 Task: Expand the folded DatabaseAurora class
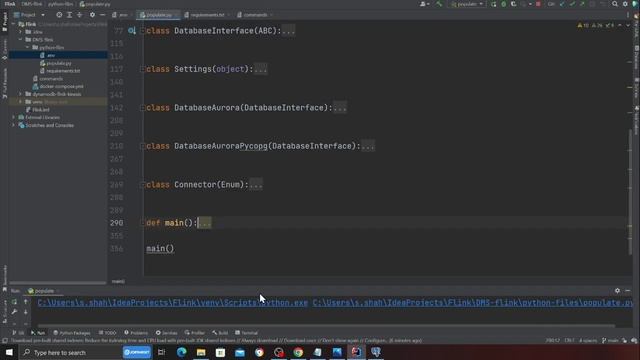(x=340, y=108)
